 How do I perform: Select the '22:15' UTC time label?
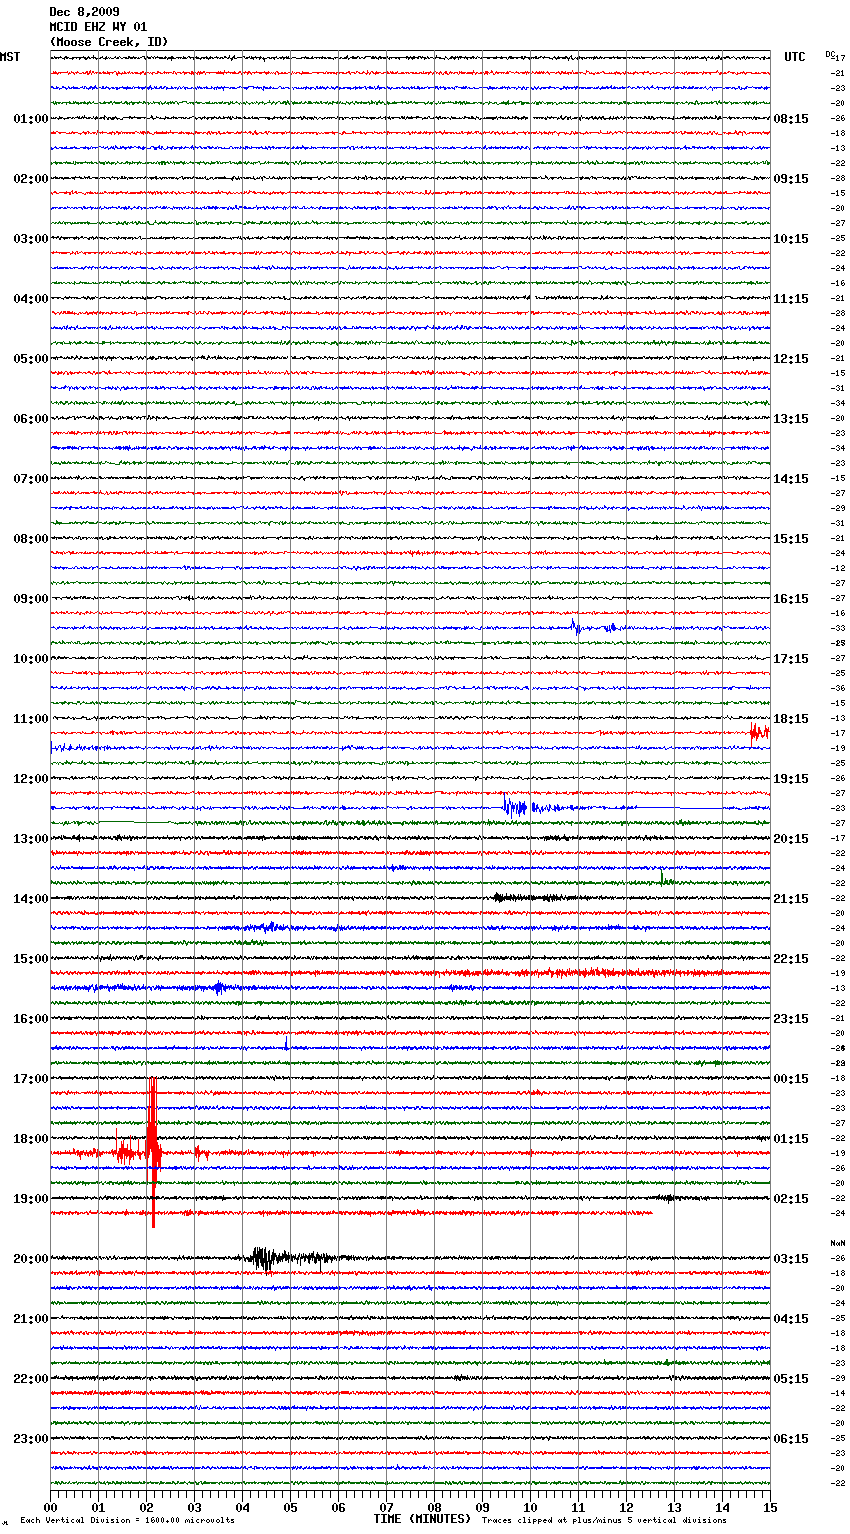[x=791, y=959]
